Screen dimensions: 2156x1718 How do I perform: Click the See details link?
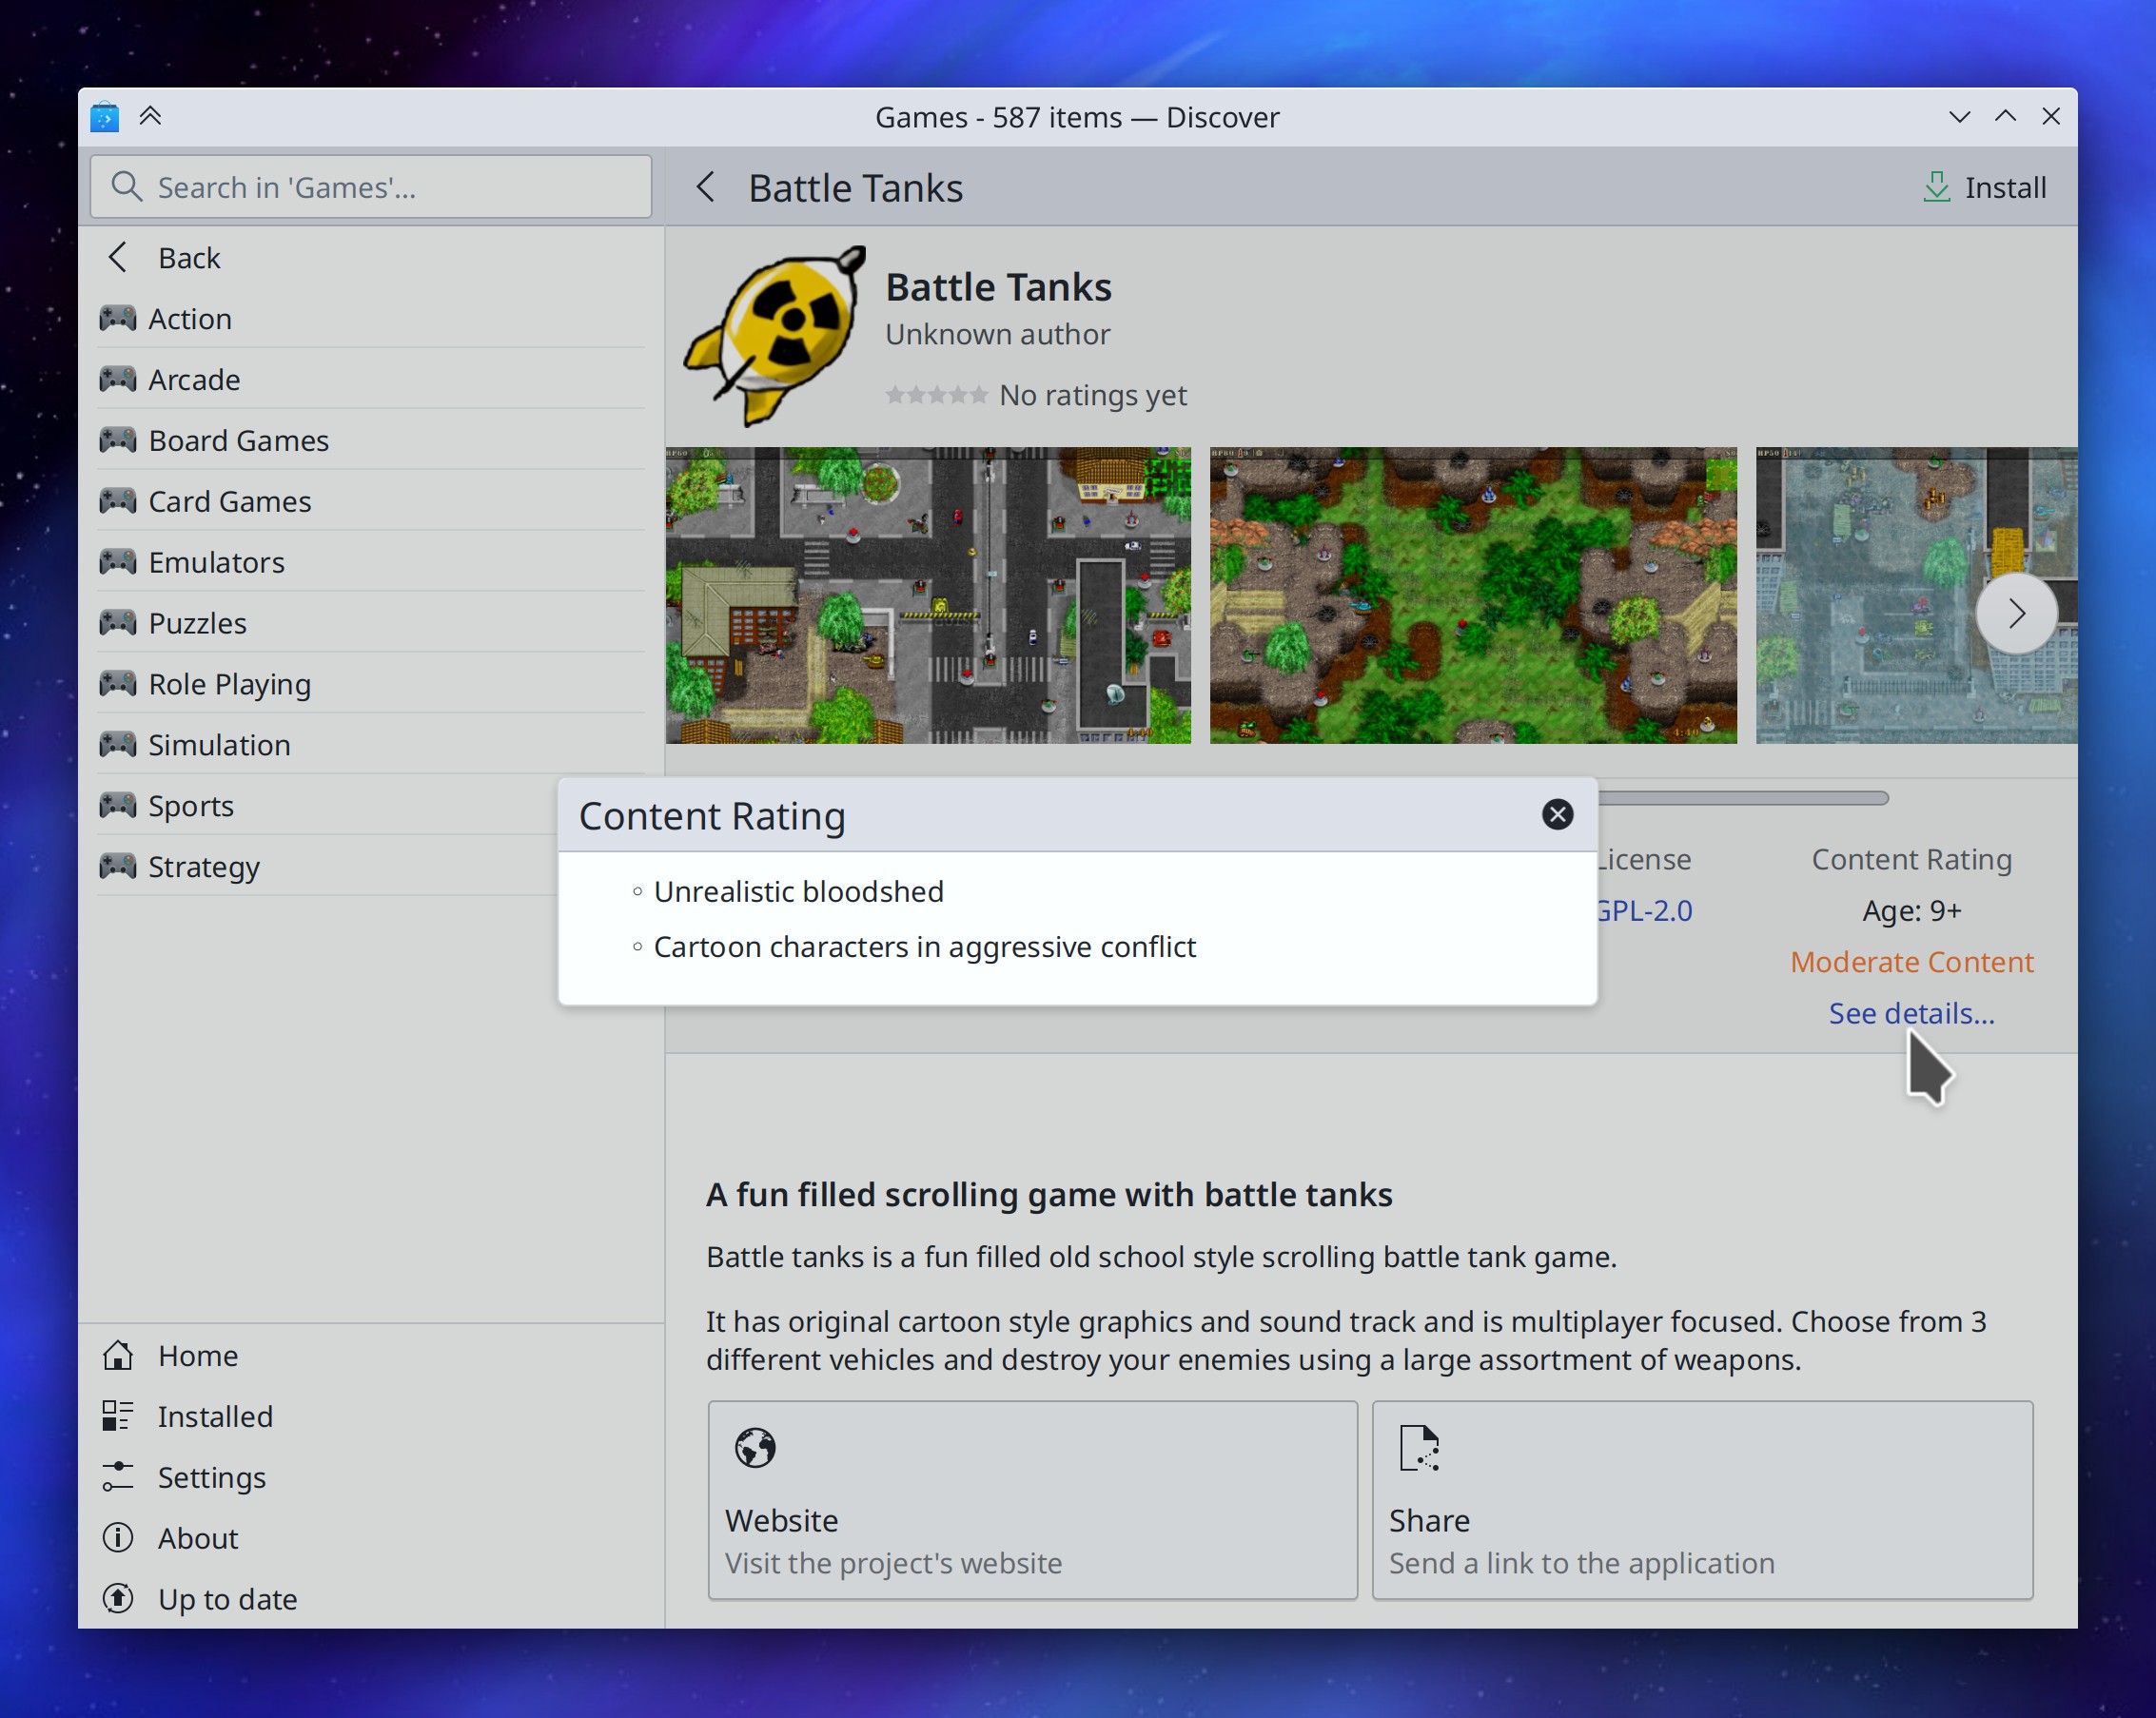tap(1911, 1013)
